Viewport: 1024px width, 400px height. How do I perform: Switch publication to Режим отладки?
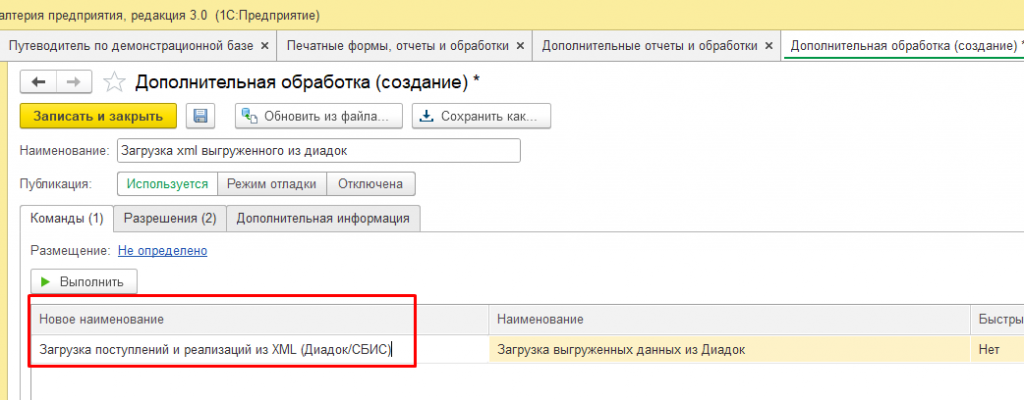pyautogui.click(x=272, y=184)
